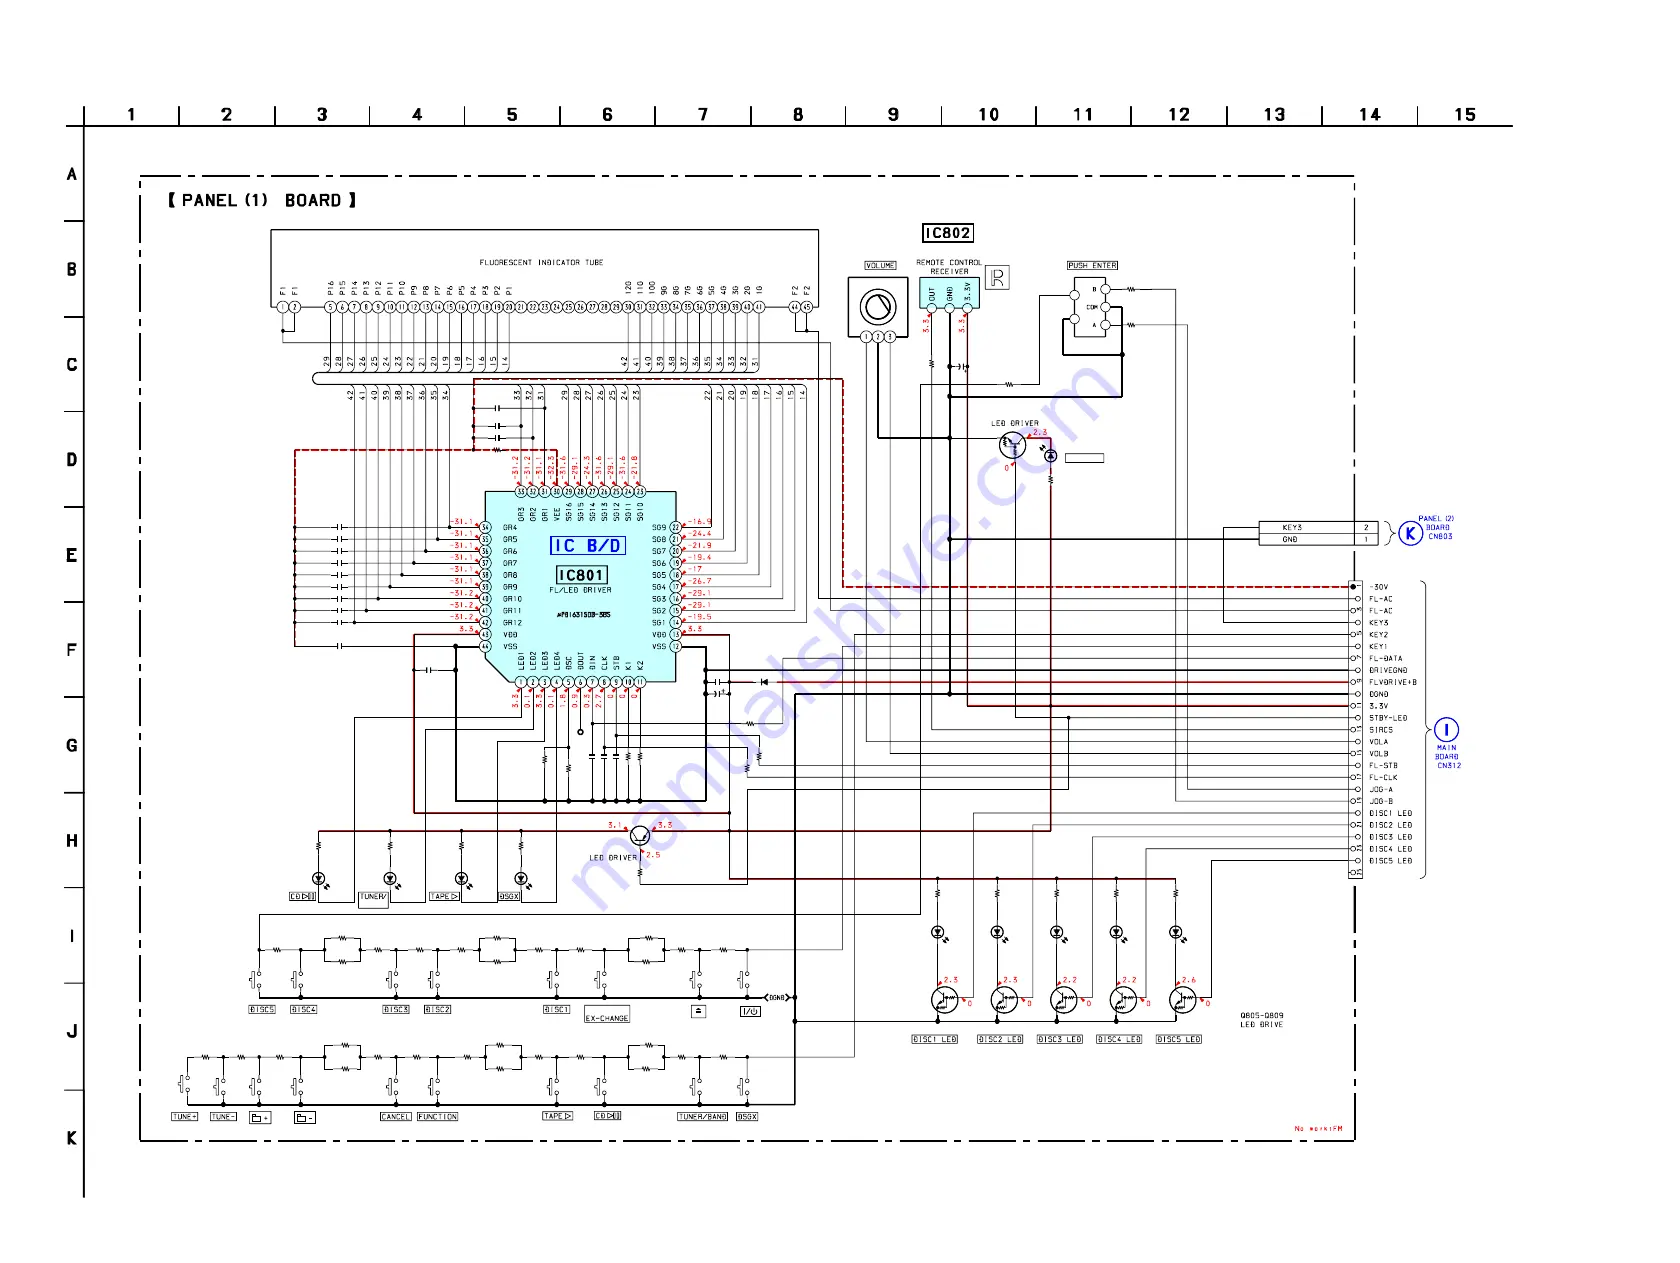Click the DRIVEGND pin label
The width and height of the screenshot is (1680, 1263).
(1388, 671)
